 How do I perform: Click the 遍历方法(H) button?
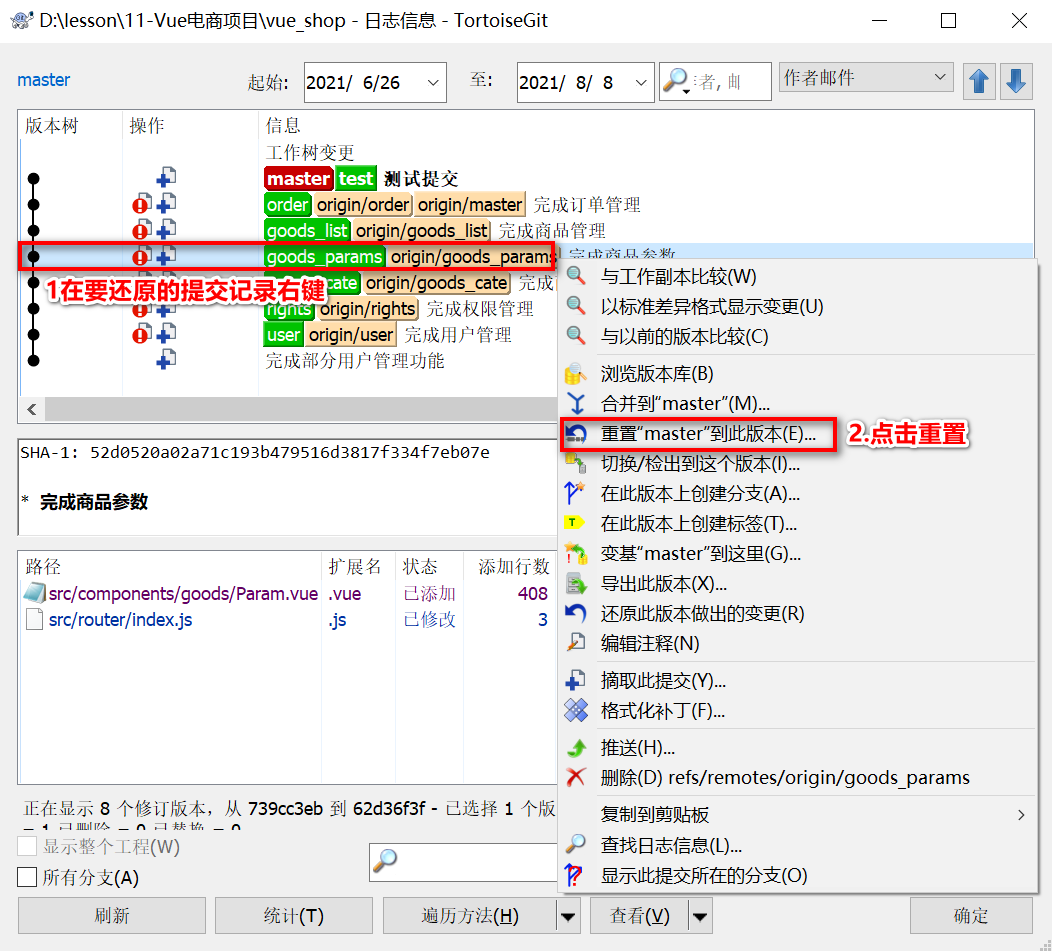[470, 916]
